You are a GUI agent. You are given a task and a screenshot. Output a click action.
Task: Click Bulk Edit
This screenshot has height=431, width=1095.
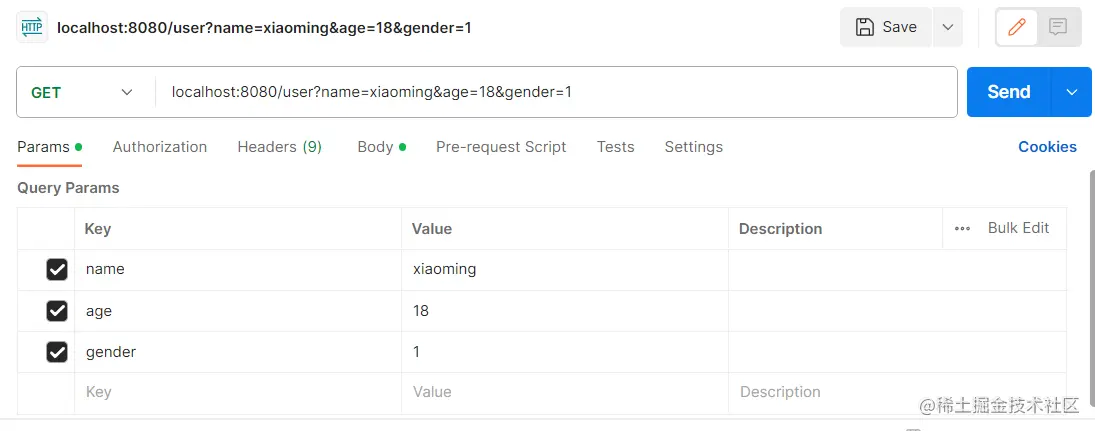click(1018, 228)
